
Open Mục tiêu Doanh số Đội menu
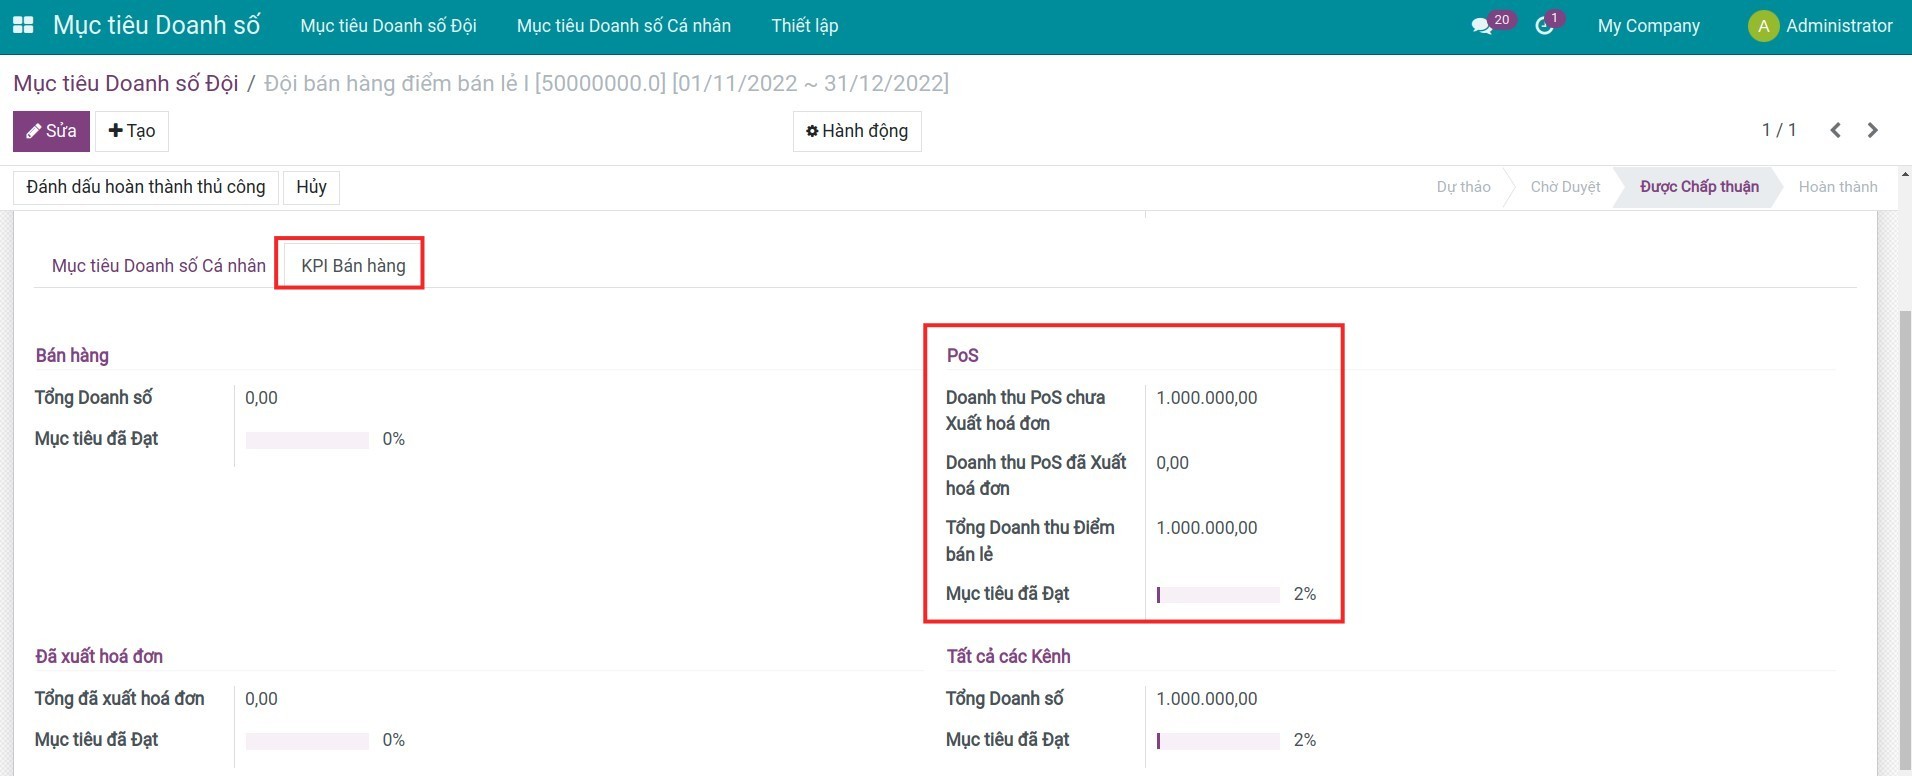click(x=388, y=26)
